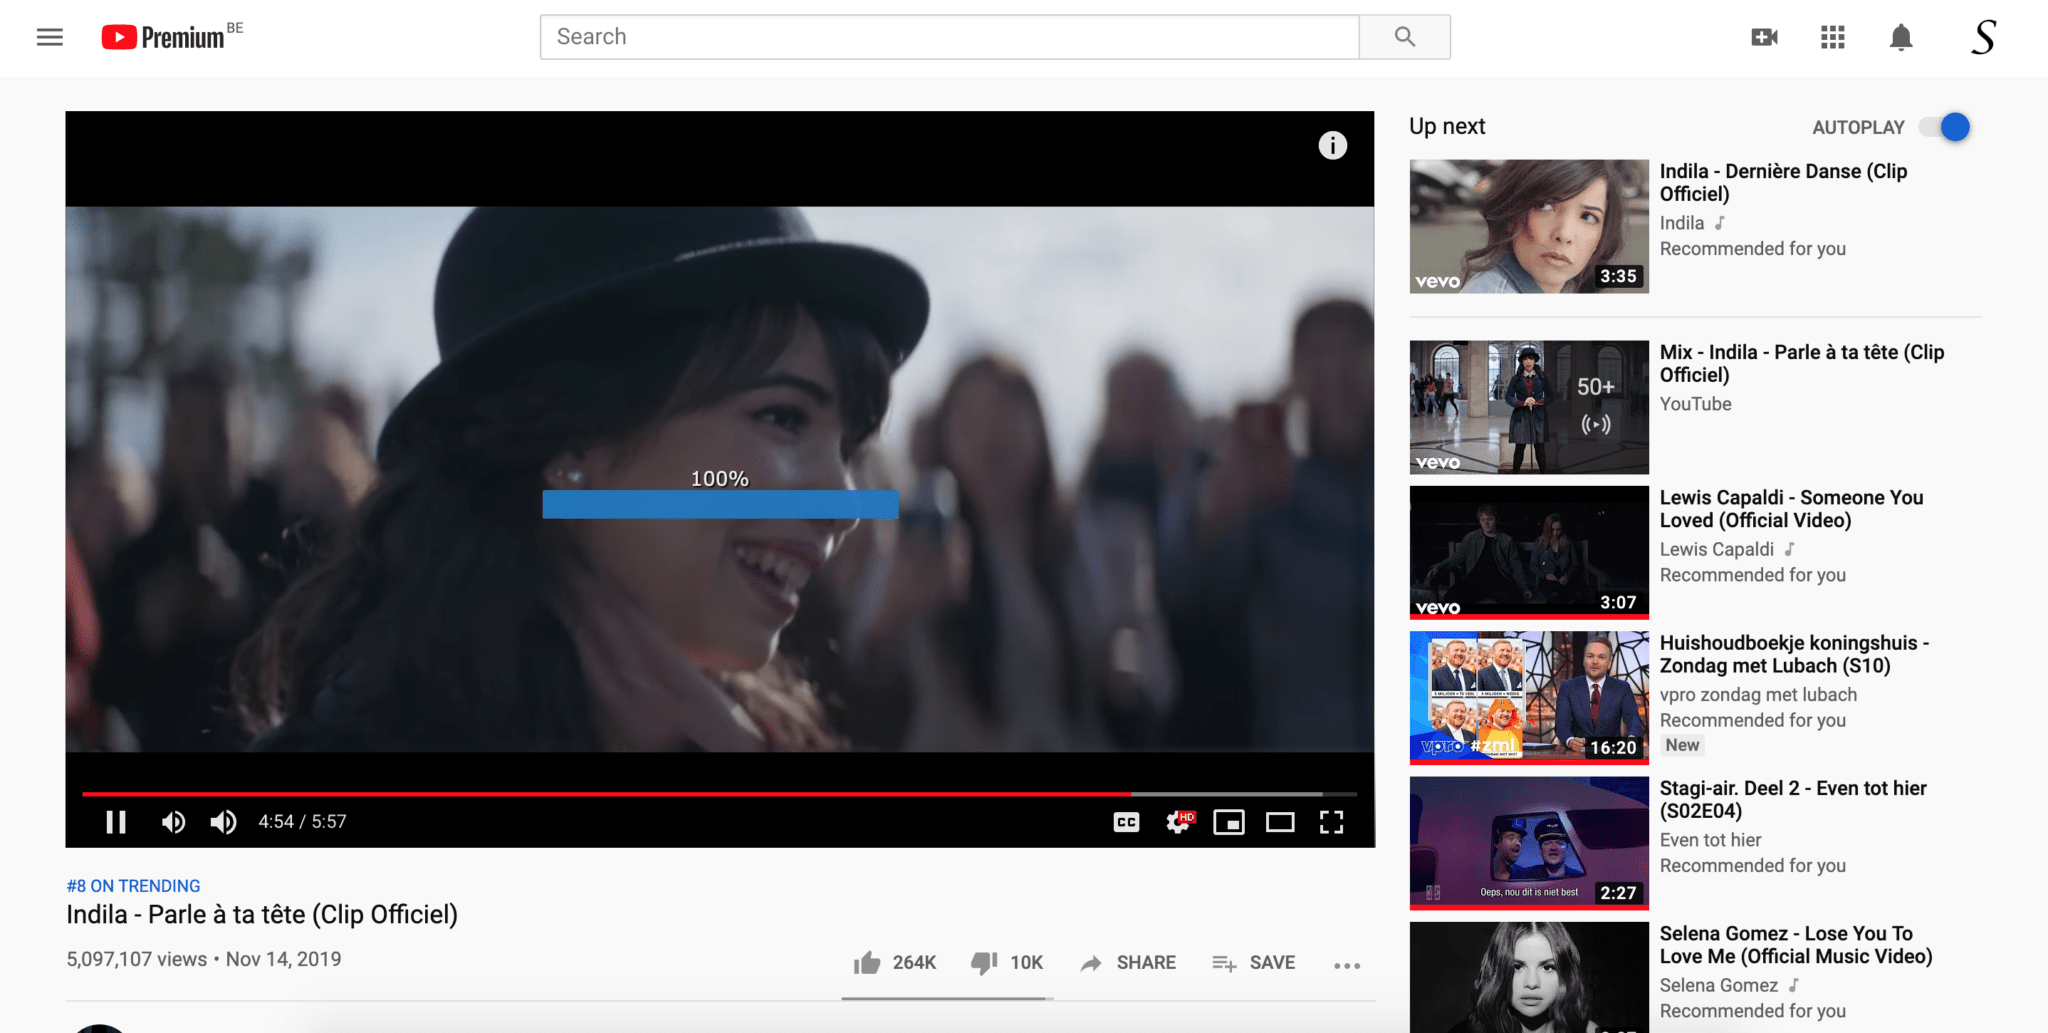This screenshot has height=1033, width=2048.
Task: Toggle closed captions on the video
Action: pyautogui.click(x=1126, y=822)
